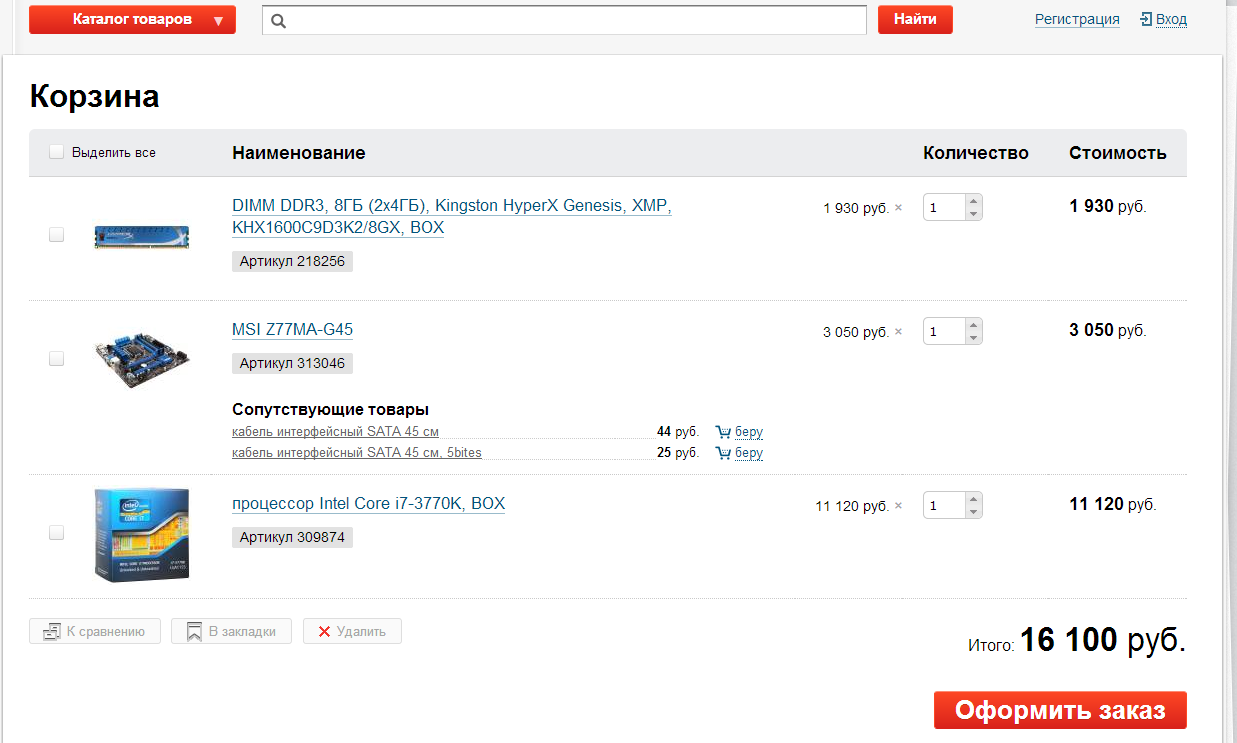Increase quantity of Kingston memory with up arrow

pos(973,200)
